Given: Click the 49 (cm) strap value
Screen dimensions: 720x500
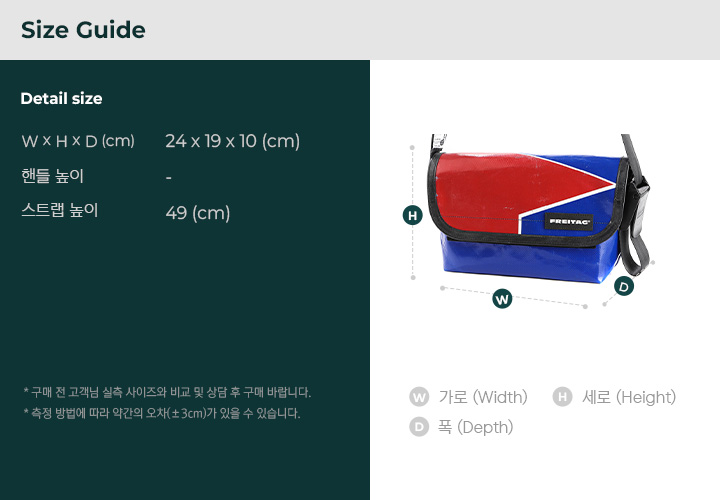Looking at the screenshot, I should coord(197,212).
